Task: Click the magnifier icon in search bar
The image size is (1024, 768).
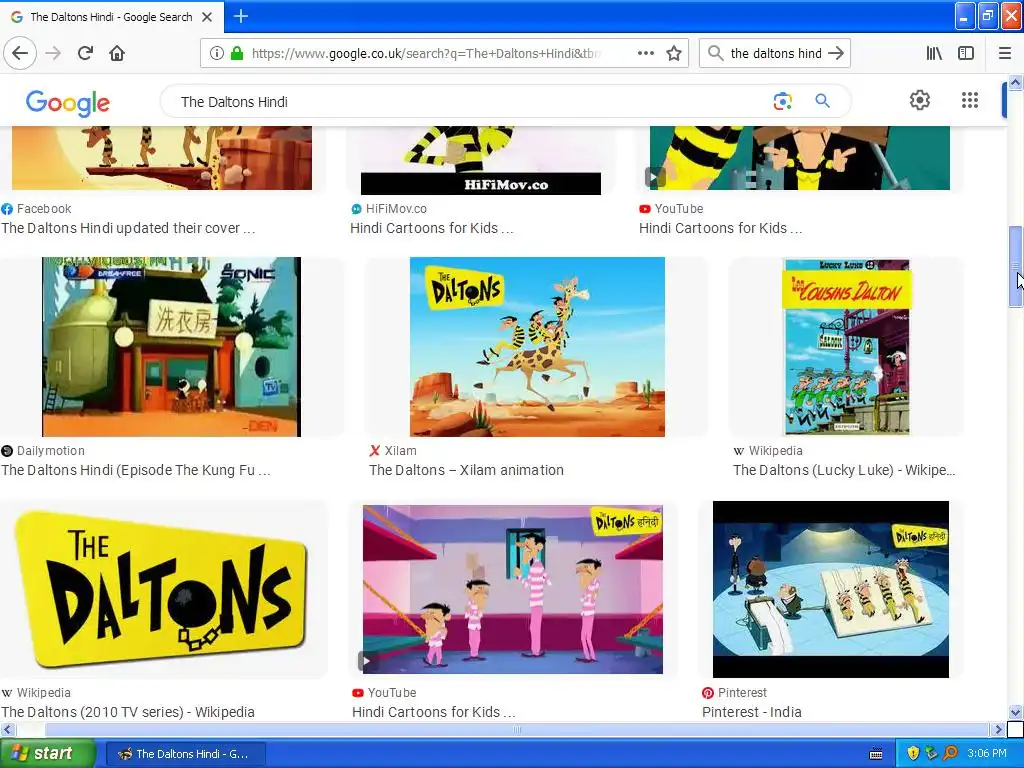Action: coord(715,54)
